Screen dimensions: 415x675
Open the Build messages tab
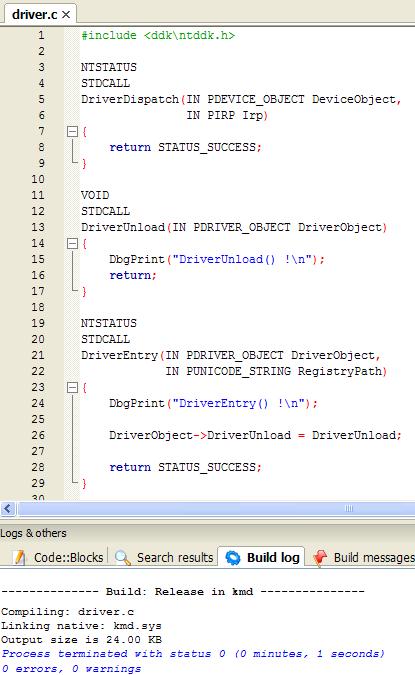(x=364, y=557)
